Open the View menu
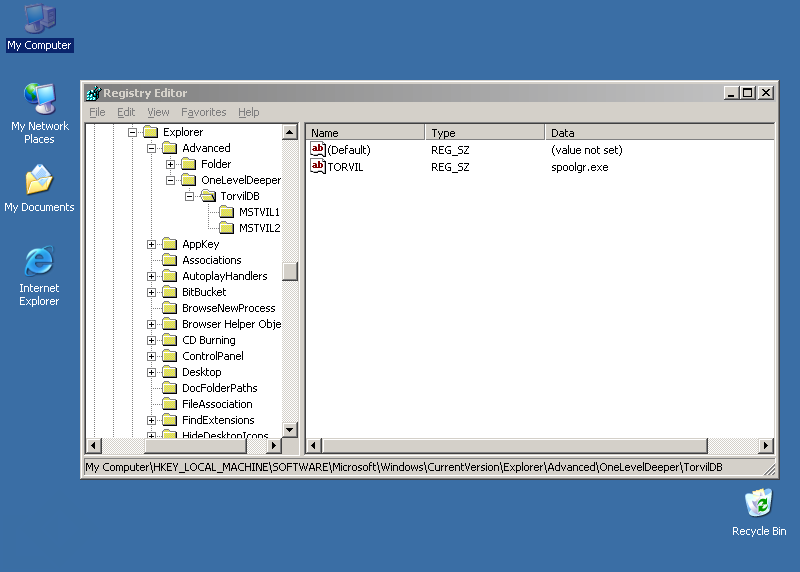Image resolution: width=800 pixels, height=572 pixels. (x=158, y=112)
